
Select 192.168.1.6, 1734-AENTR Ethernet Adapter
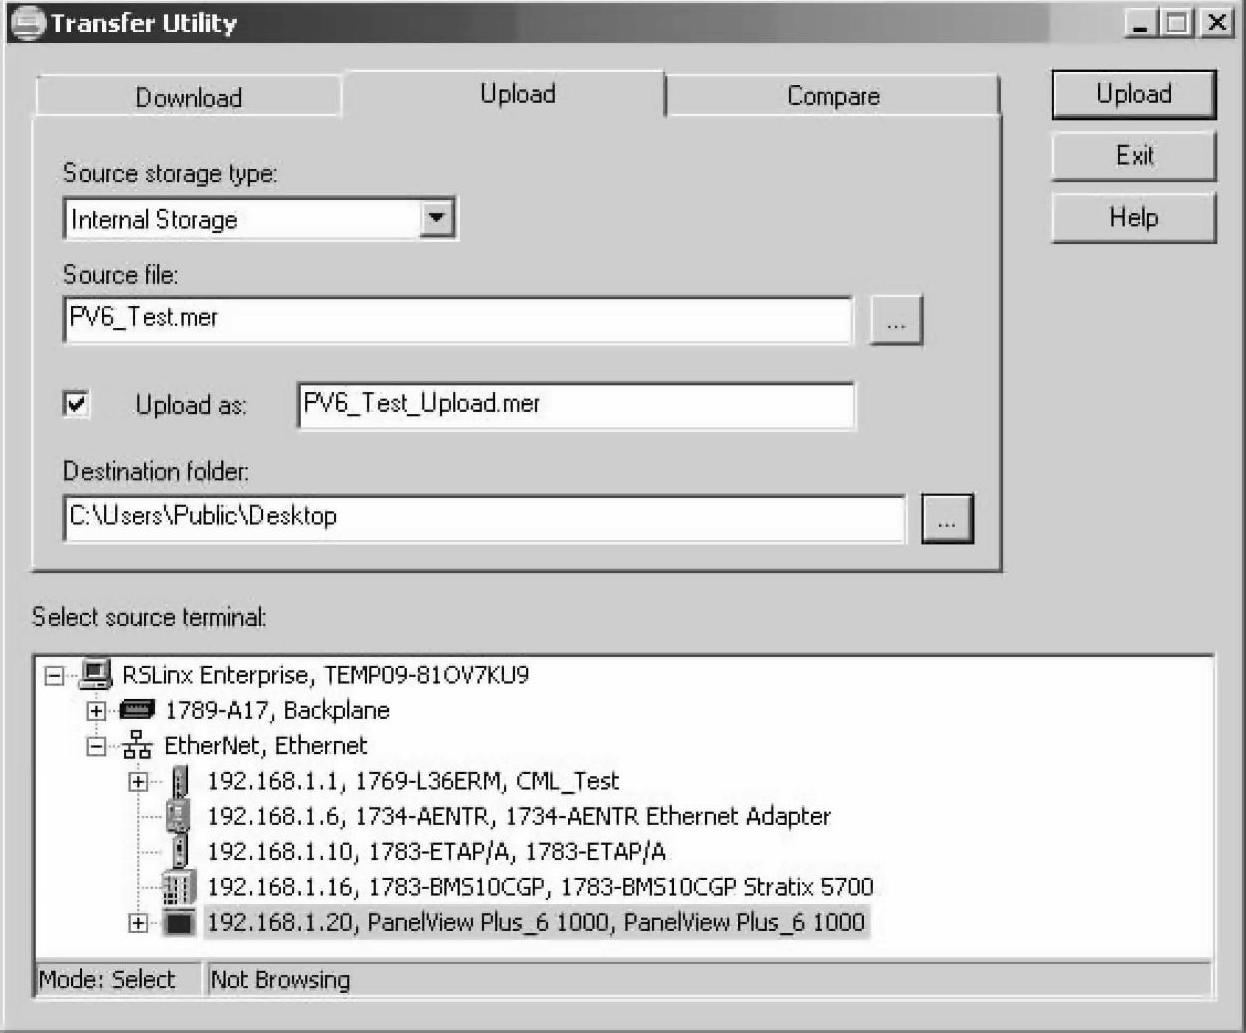pos(519,816)
